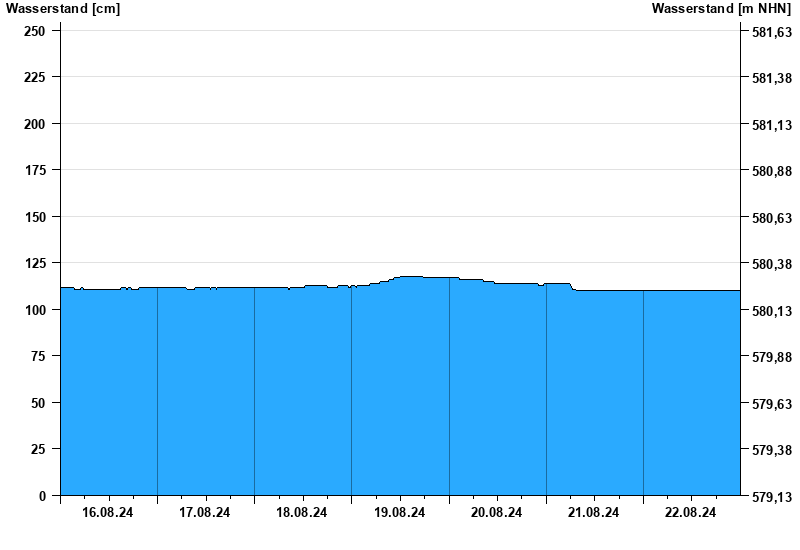Click the 'Wasserstand [cm]' axis title
This screenshot has width=800, height=550.
coord(63,9)
